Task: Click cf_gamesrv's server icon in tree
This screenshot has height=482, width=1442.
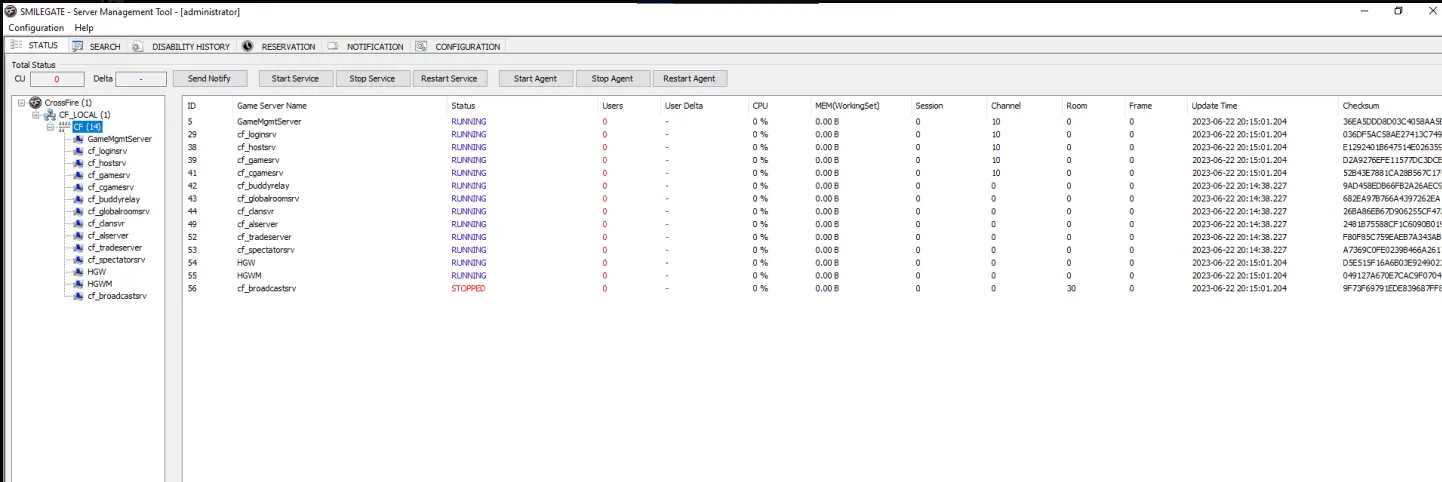Action: 79,175
